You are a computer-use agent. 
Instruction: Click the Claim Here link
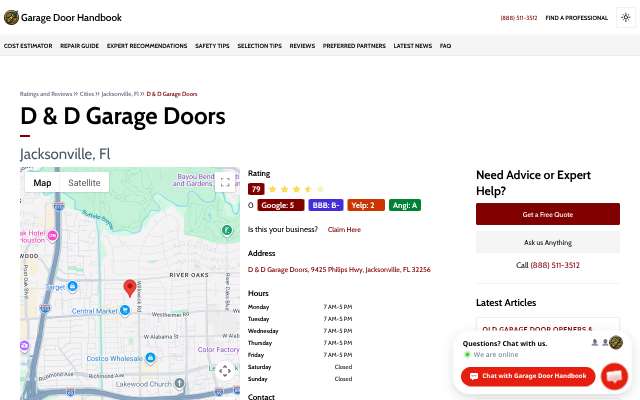(344, 229)
